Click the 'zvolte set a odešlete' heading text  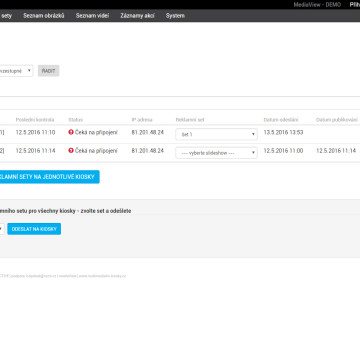[x=106, y=211]
